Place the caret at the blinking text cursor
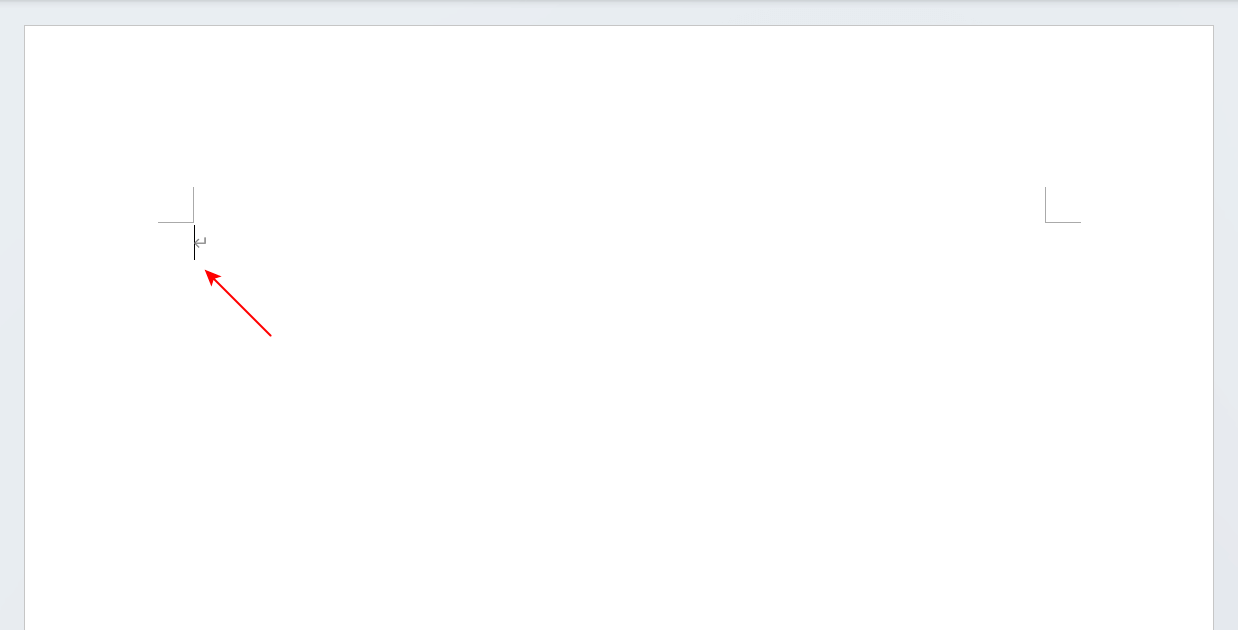Screen dimensions: 1238x630 [x=194, y=243]
